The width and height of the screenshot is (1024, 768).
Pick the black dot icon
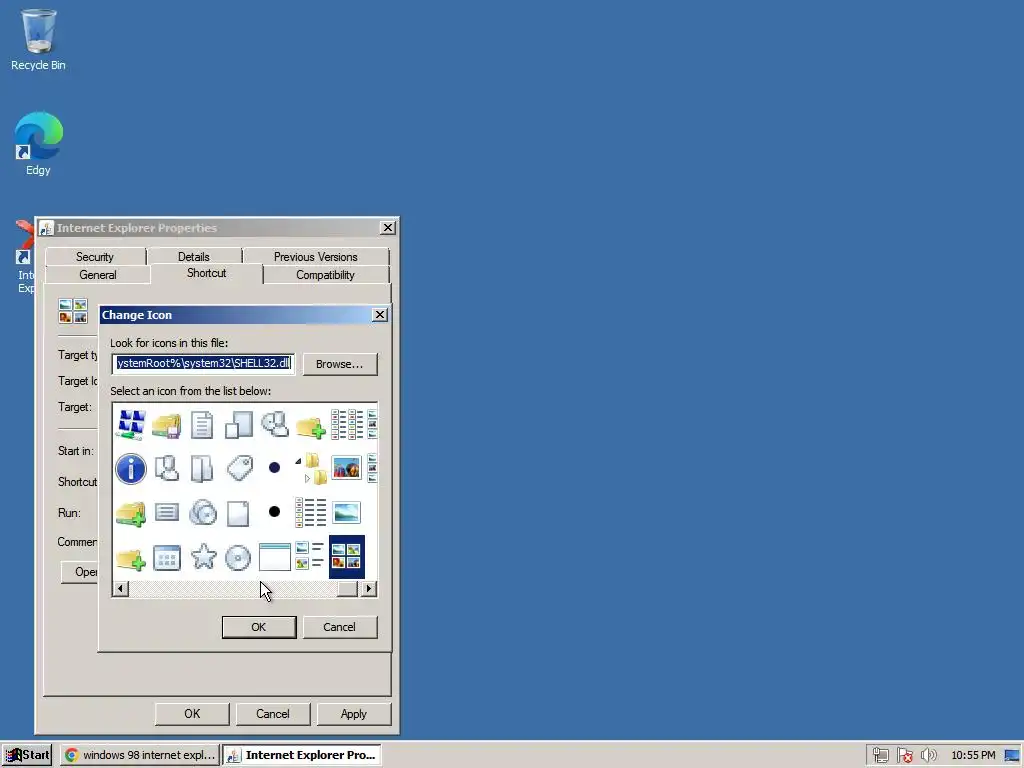point(274,511)
